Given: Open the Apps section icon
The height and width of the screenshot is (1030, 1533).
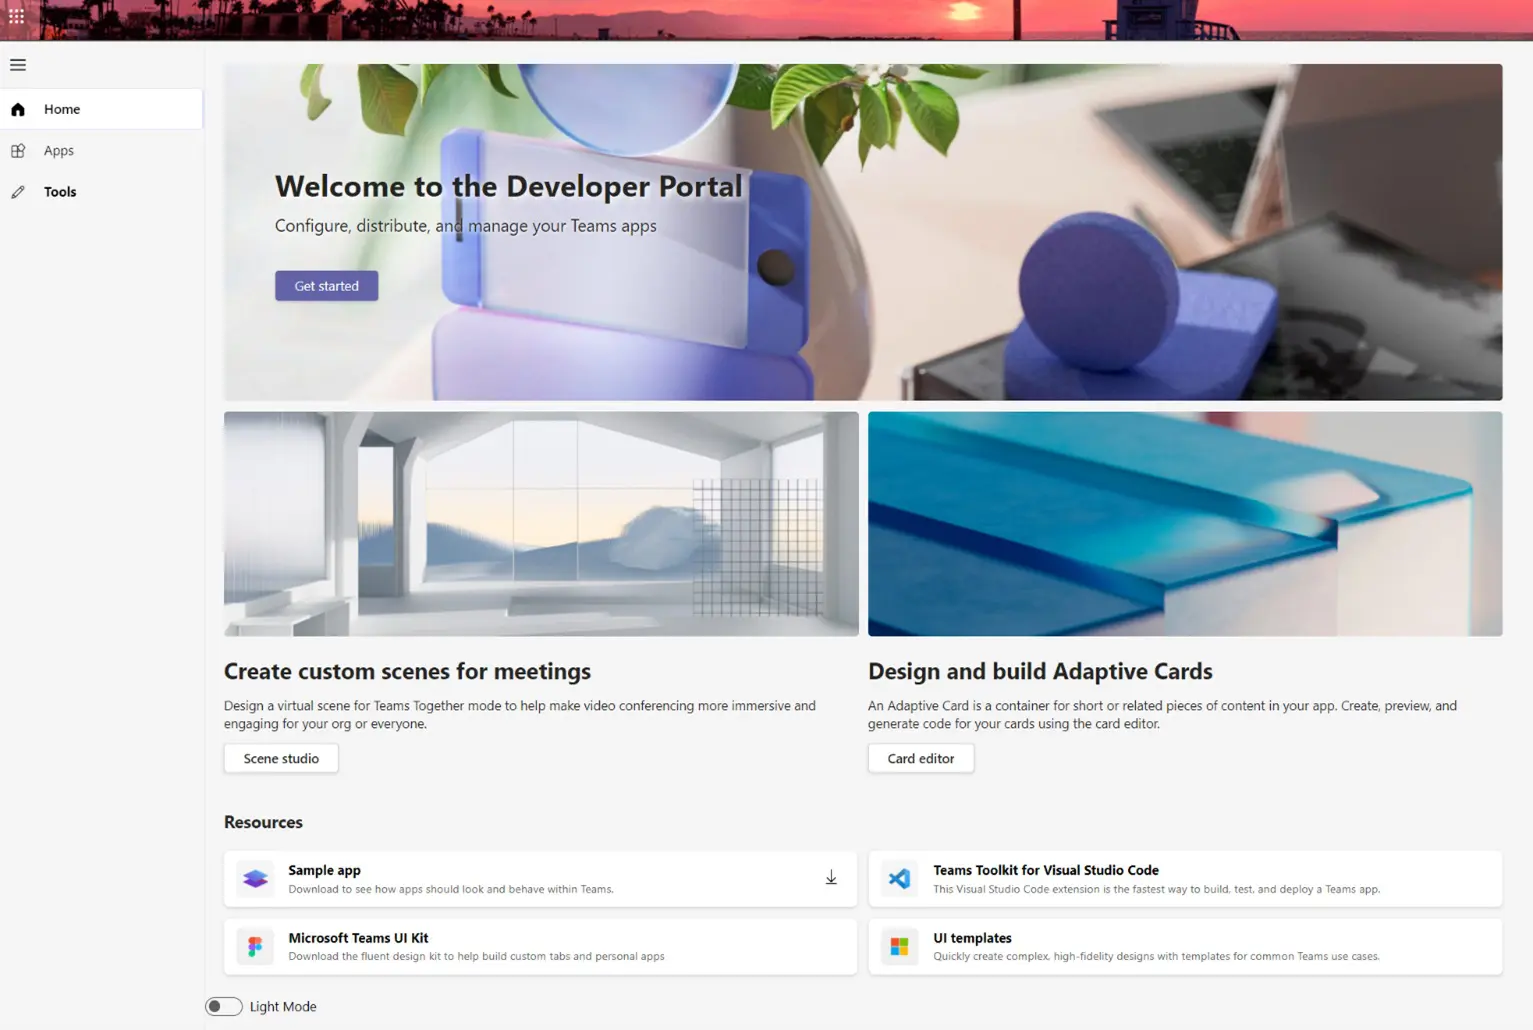Looking at the screenshot, I should [18, 150].
